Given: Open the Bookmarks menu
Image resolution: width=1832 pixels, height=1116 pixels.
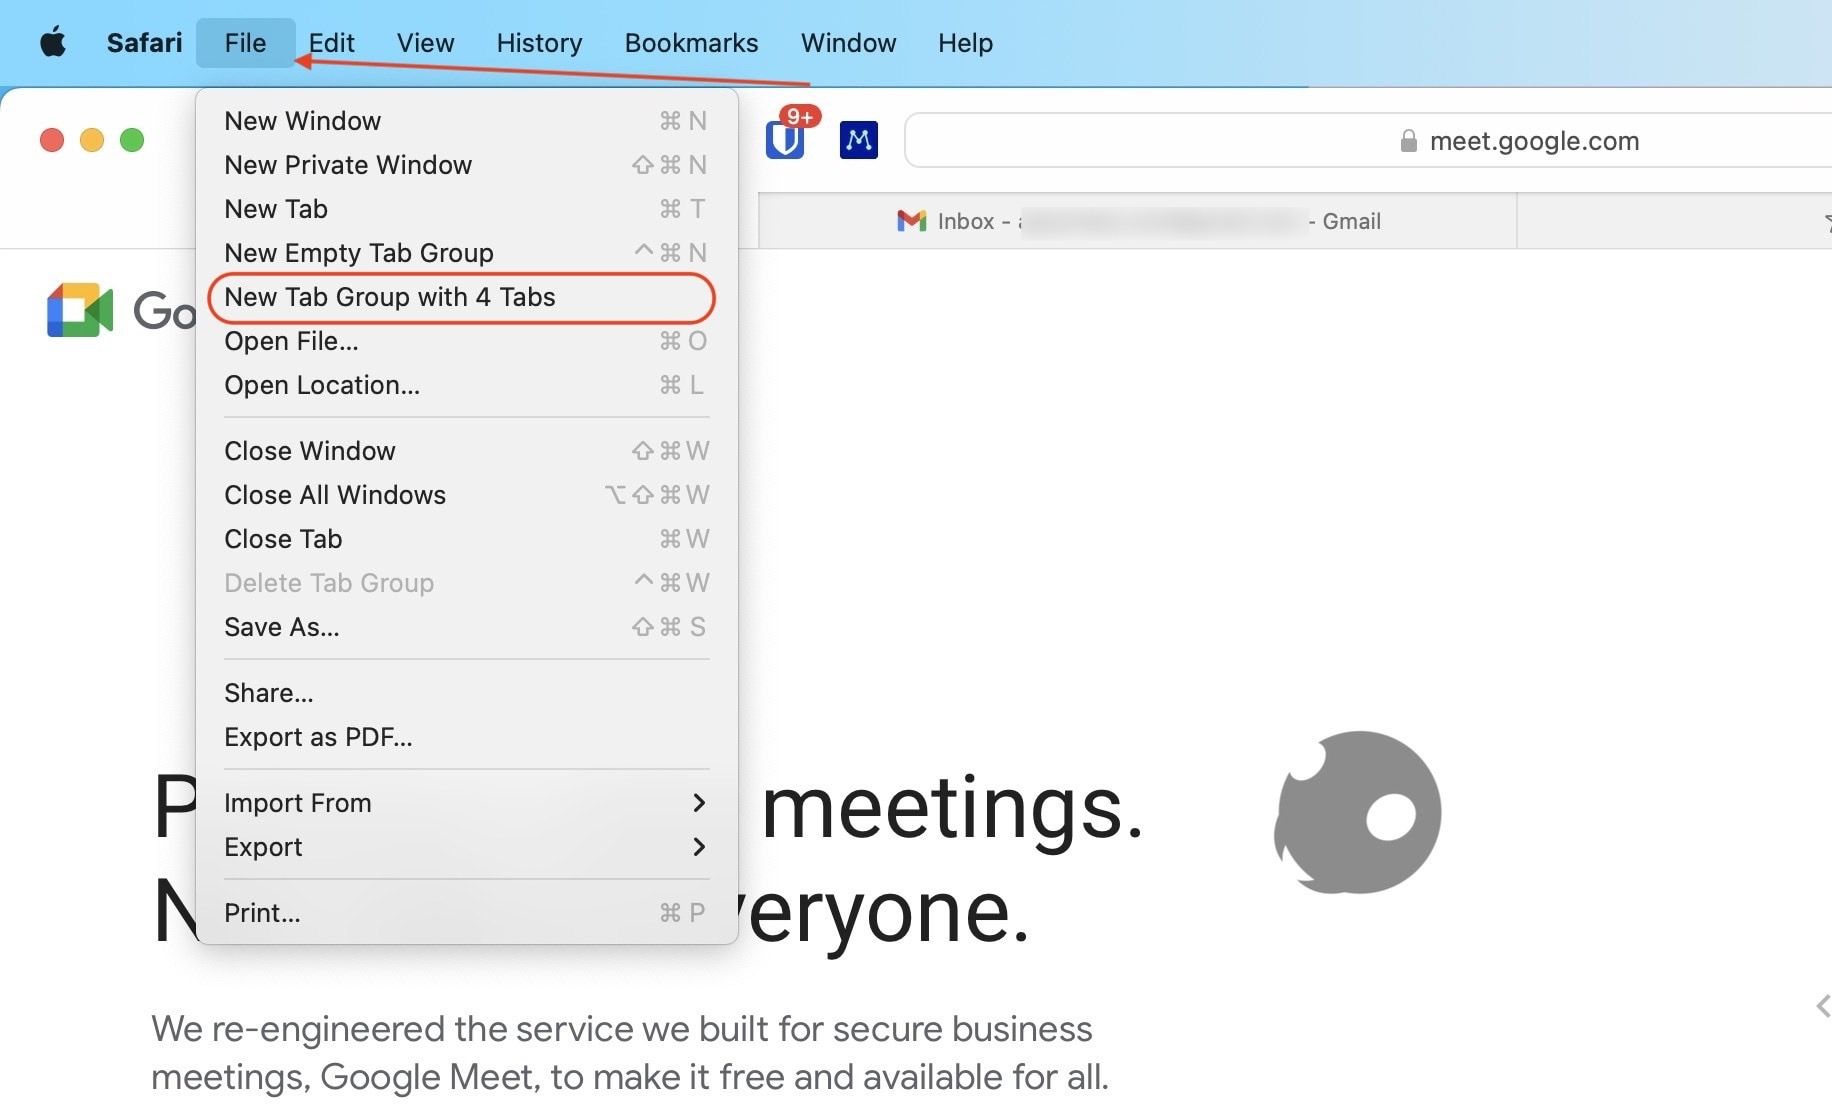Looking at the screenshot, I should coord(691,43).
